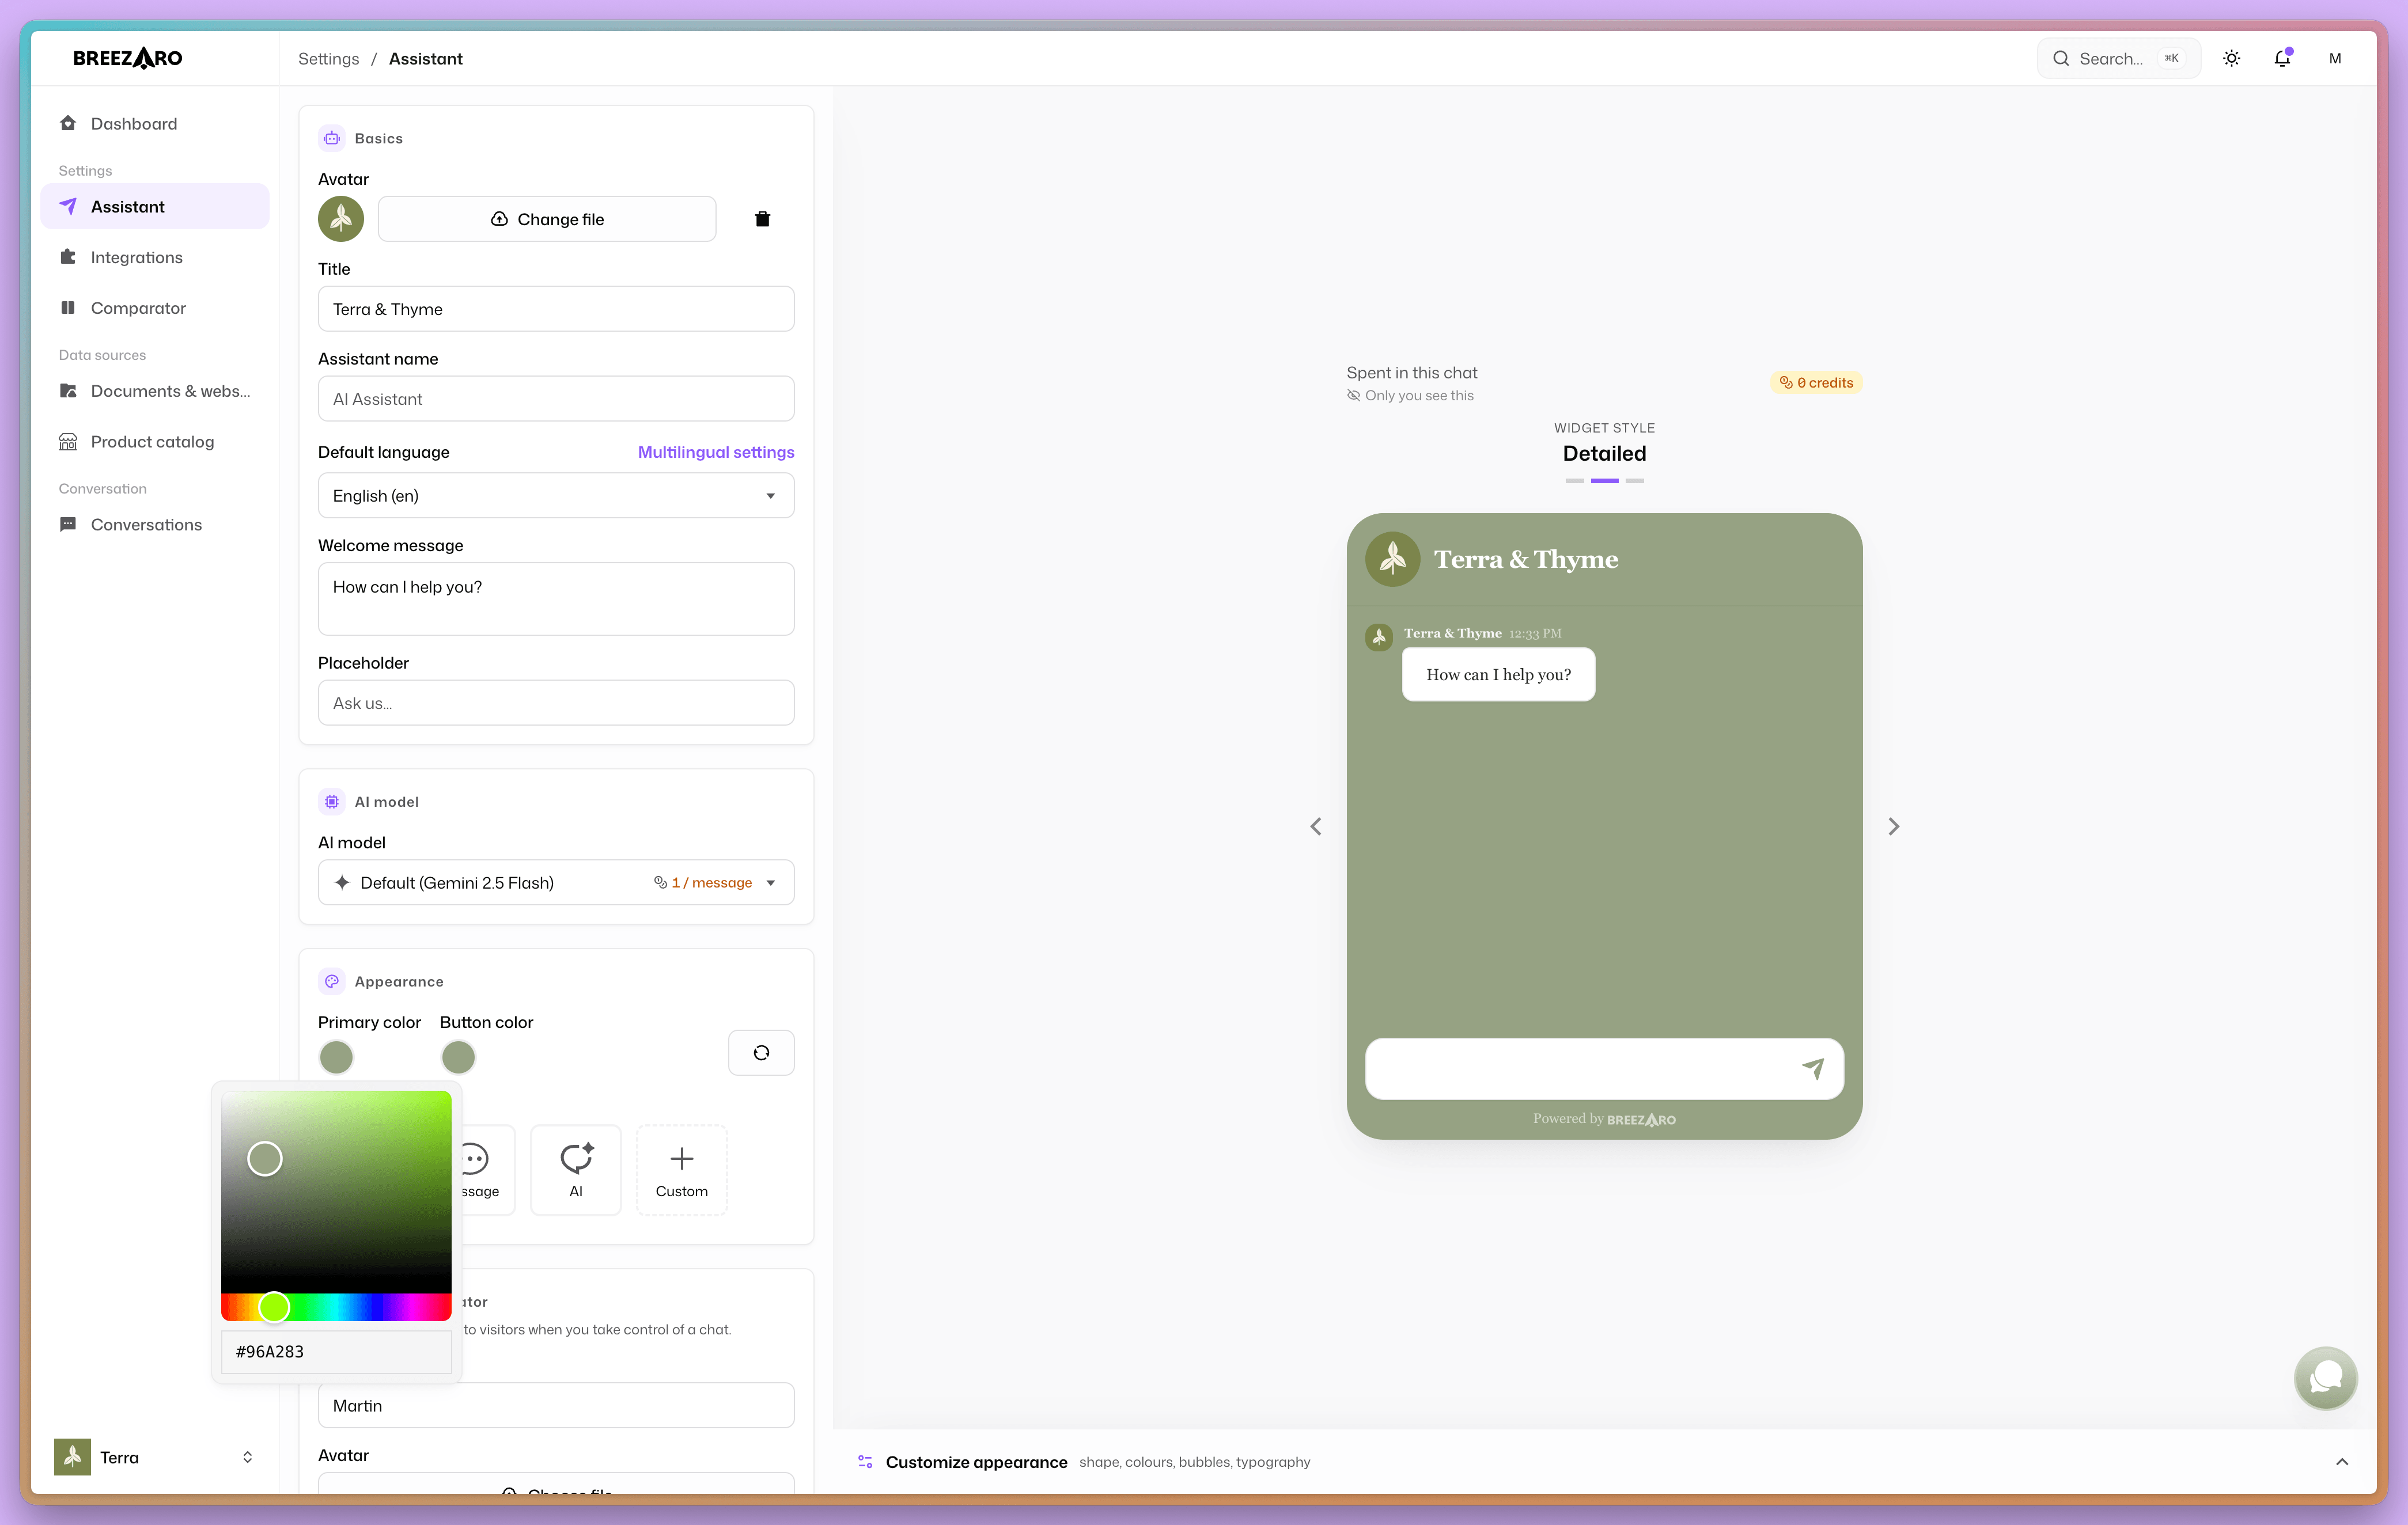This screenshot has height=1525, width=2408.
Task: Click the Appearance section palette icon
Action: click(x=332, y=982)
